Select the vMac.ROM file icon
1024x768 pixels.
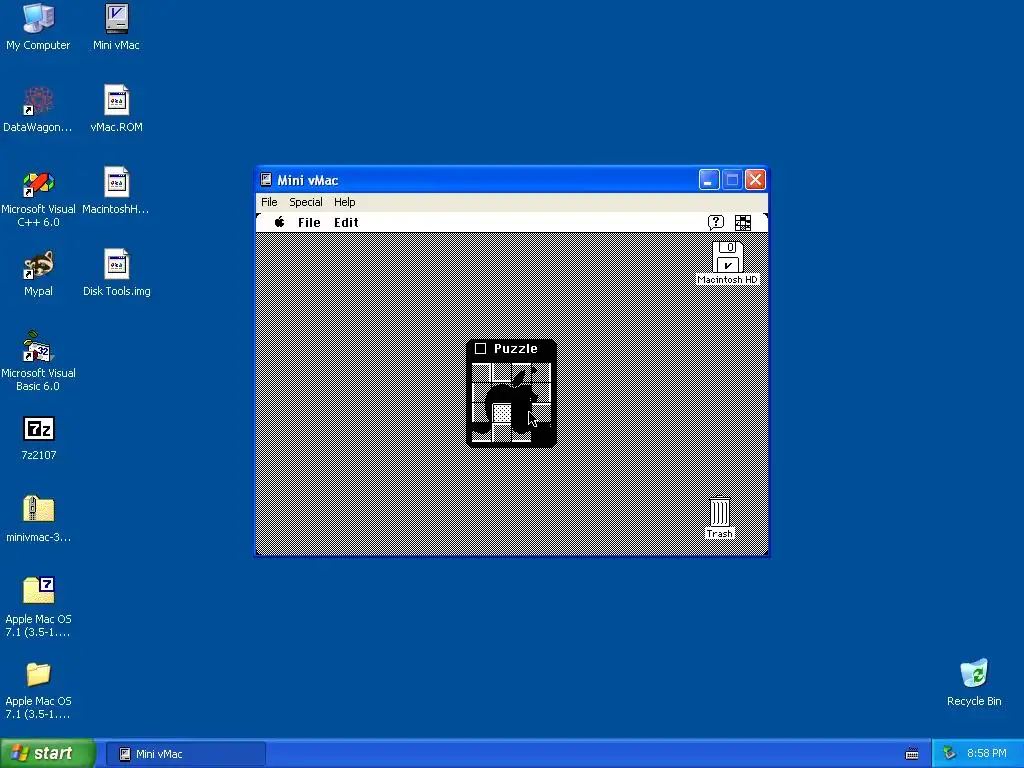[x=116, y=108]
